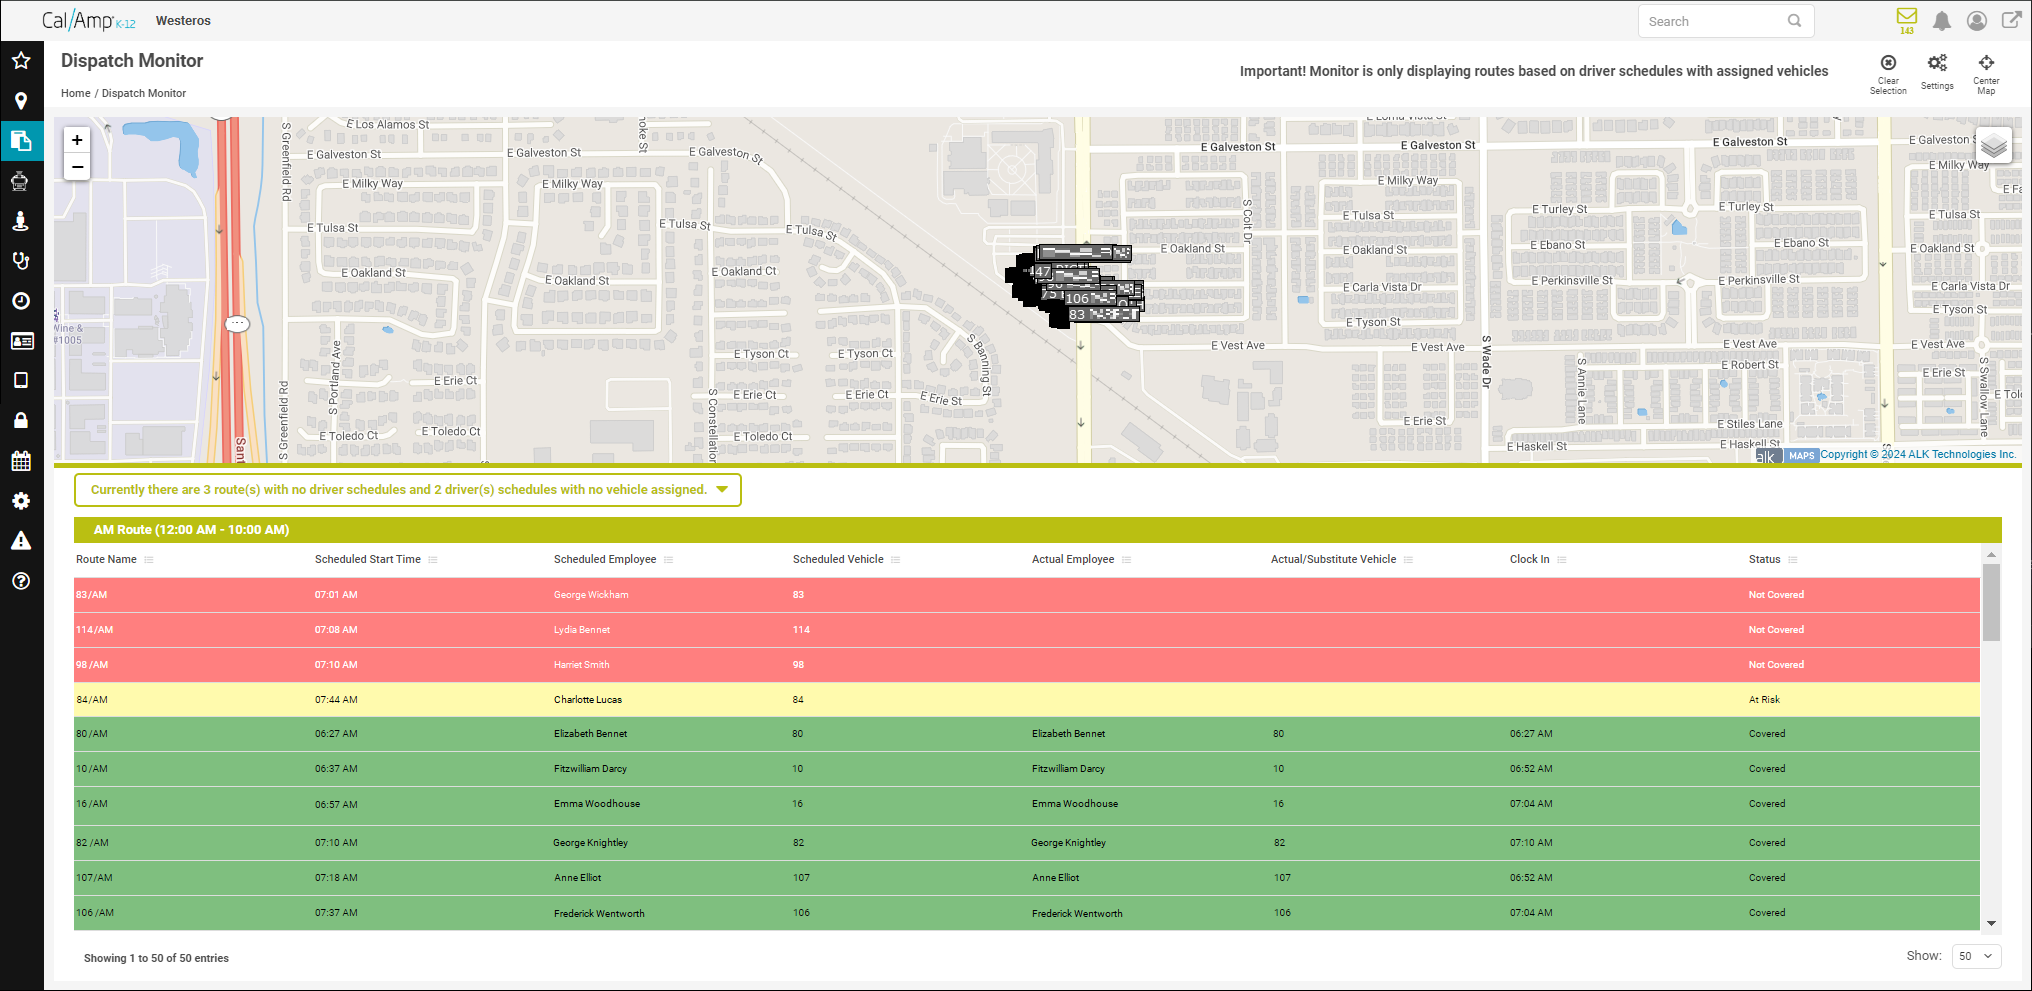Click the ellipsis marker on the highway
The image size is (2032, 991).
point(237,324)
